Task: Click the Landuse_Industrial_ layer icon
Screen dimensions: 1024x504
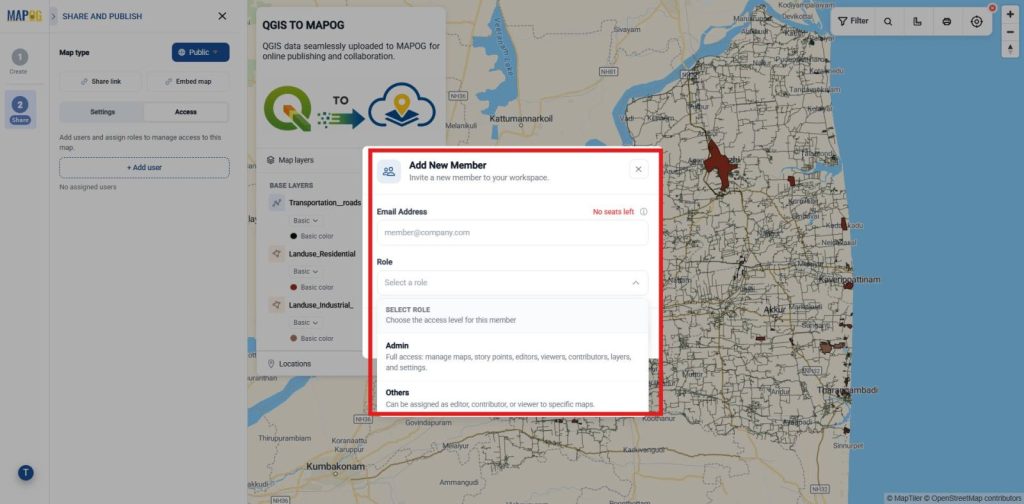Action: pyautogui.click(x=277, y=305)
